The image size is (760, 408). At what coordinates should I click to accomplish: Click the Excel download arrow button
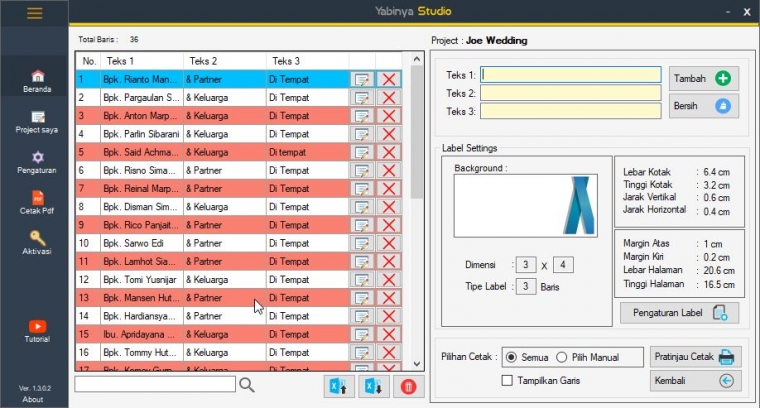click(374, 386)
